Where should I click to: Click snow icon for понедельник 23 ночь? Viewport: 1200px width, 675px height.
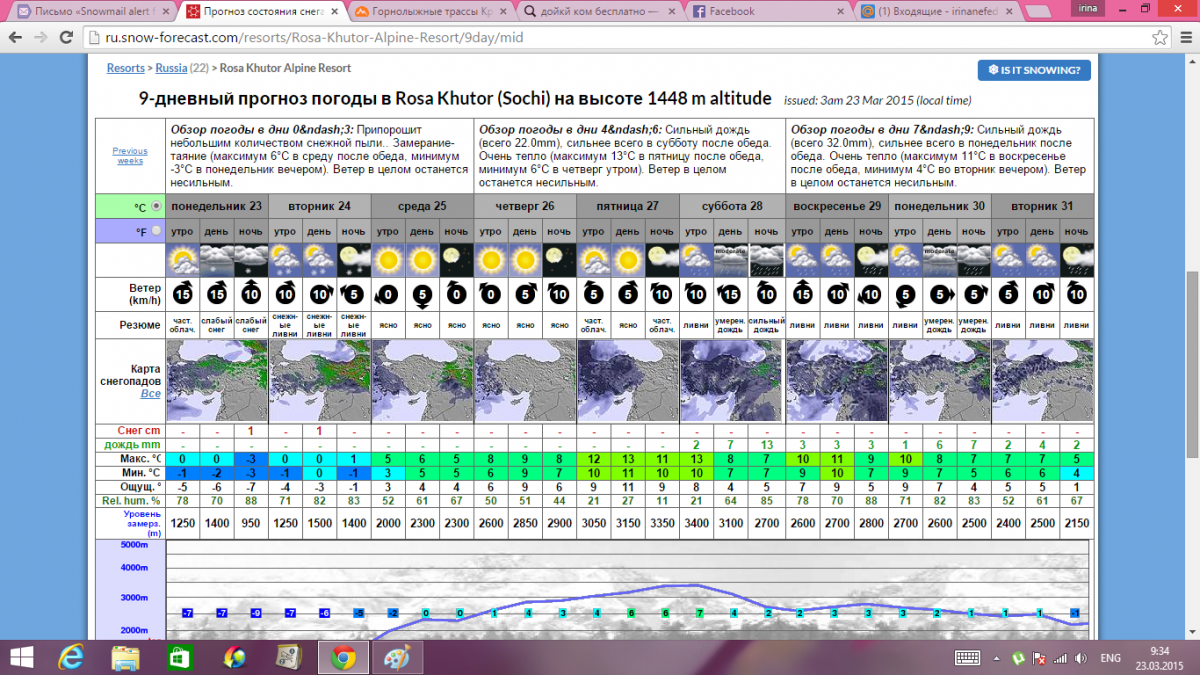coord(250,262)
